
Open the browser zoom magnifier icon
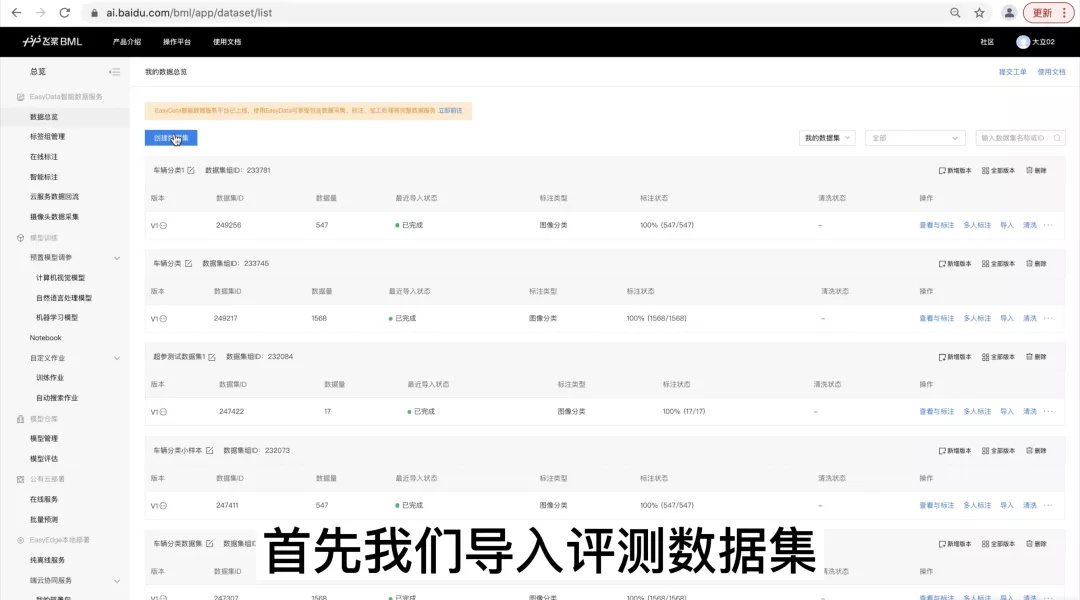tap(955, 12)
